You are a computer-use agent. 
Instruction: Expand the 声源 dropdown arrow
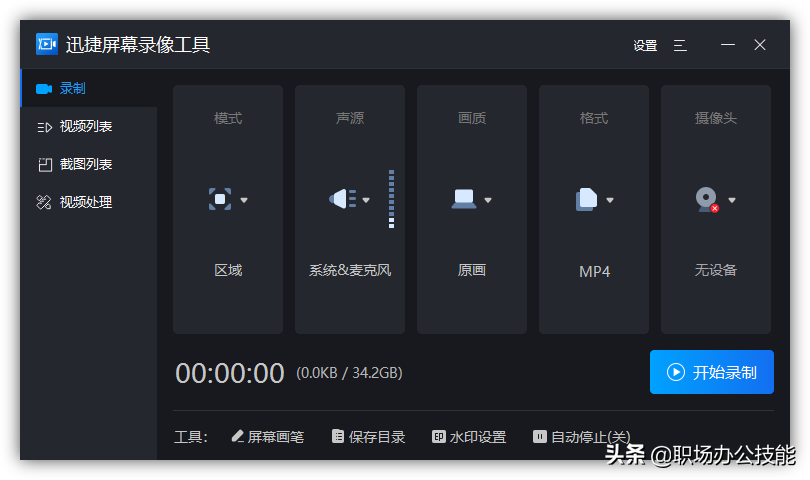coord(366,200)
